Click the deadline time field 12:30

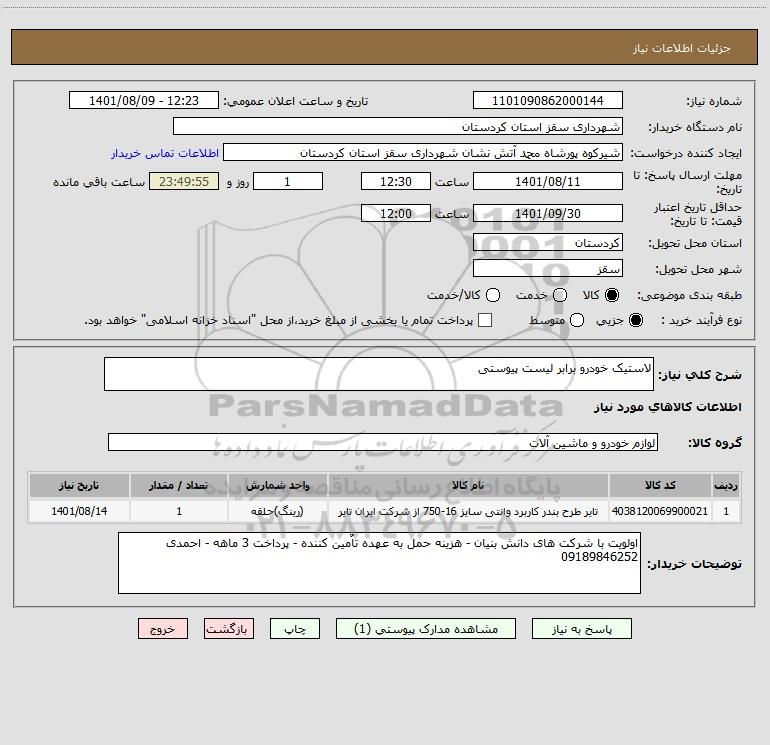pyautogui.click(x=396, y=181)
